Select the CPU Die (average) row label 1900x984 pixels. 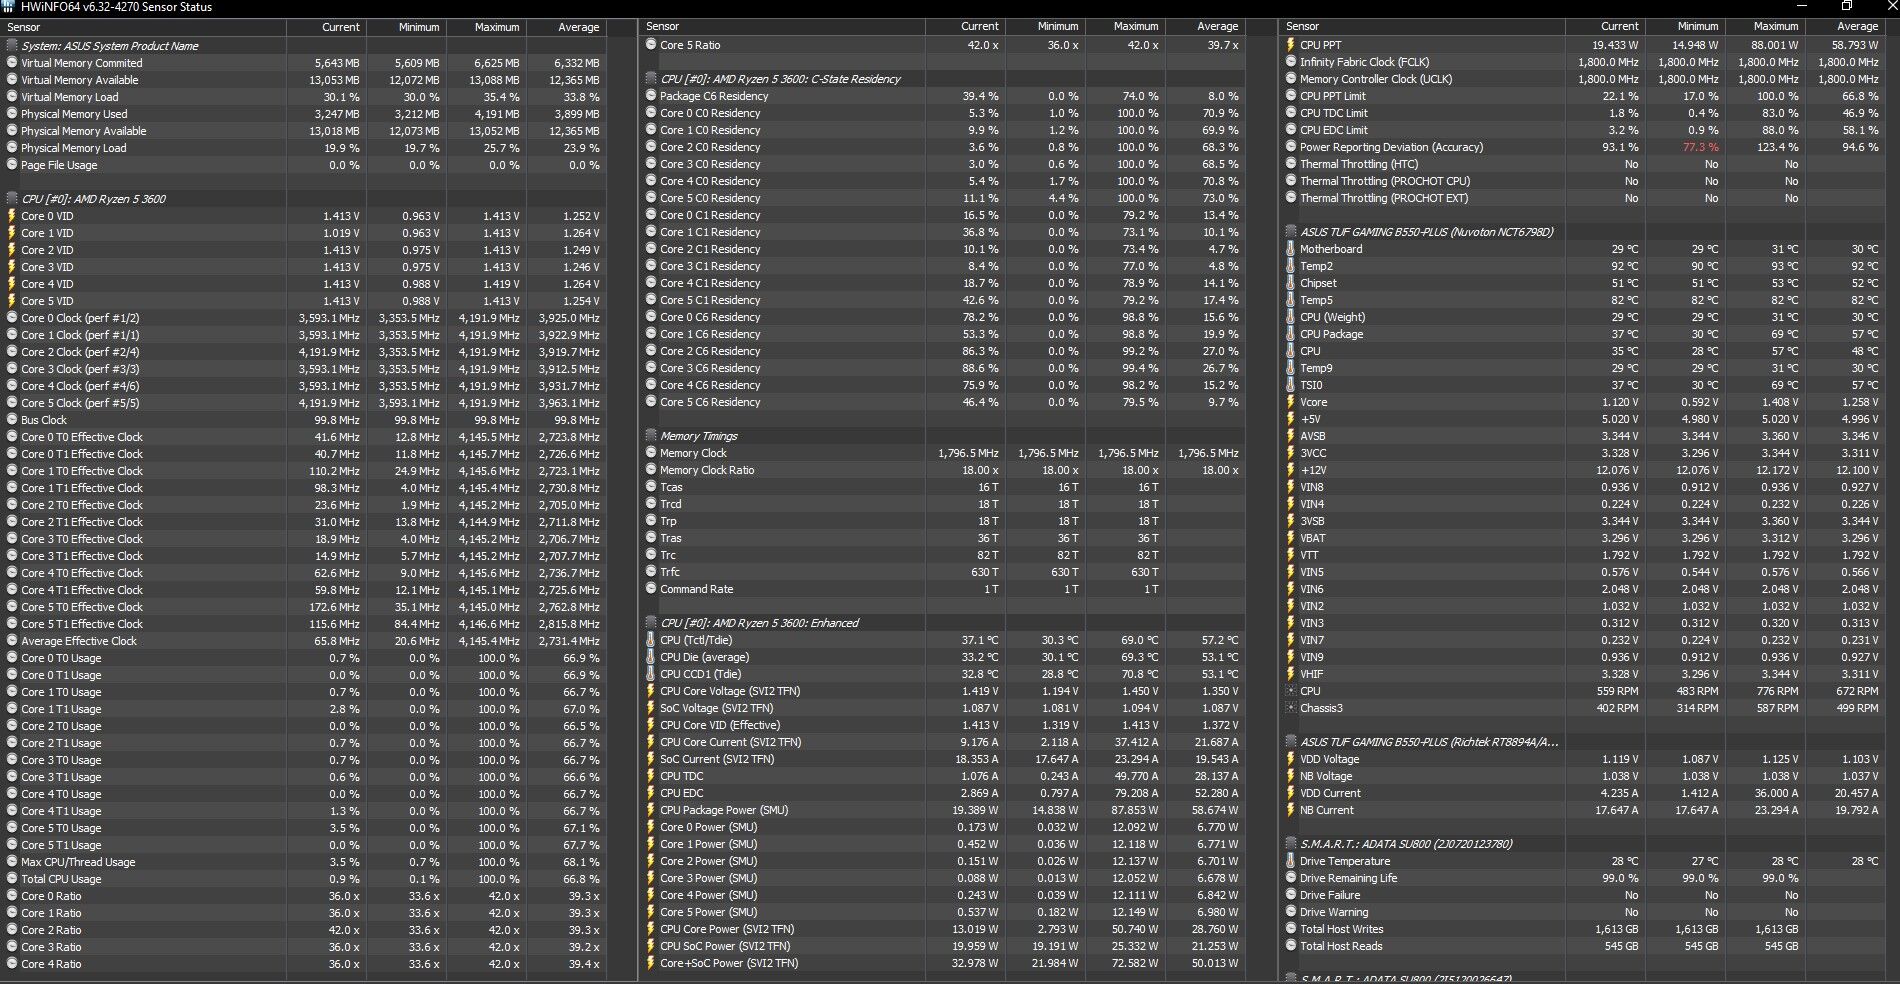click(704, 657)
